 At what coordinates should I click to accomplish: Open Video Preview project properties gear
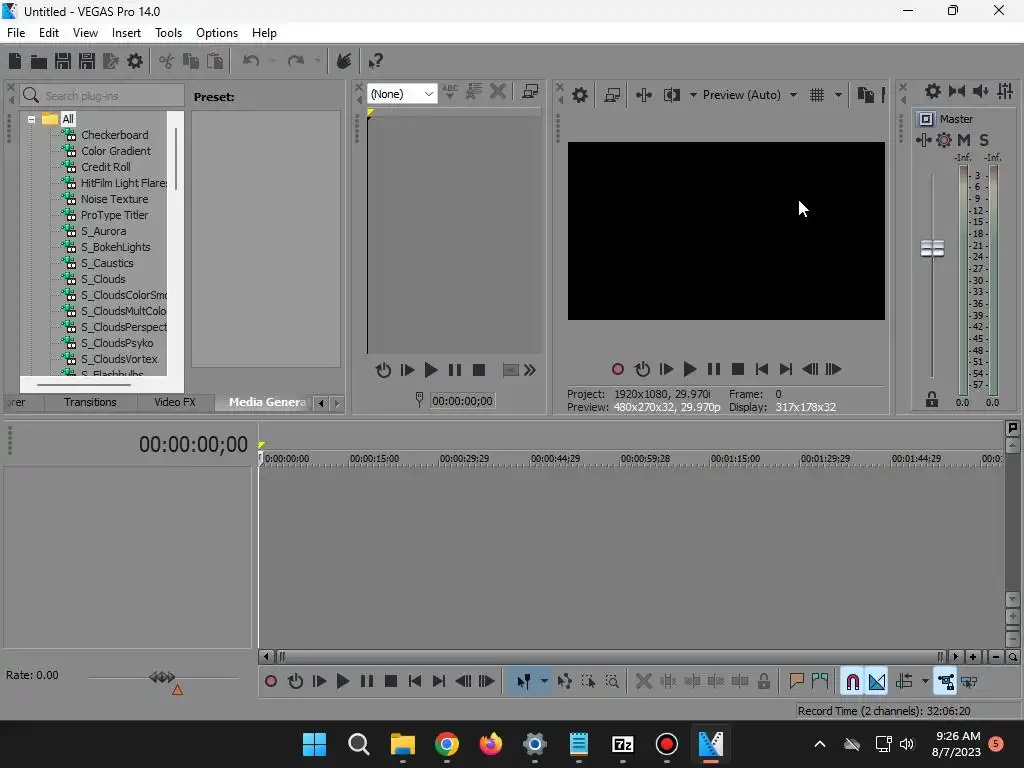pyautogui.click(x=580, y=95)
